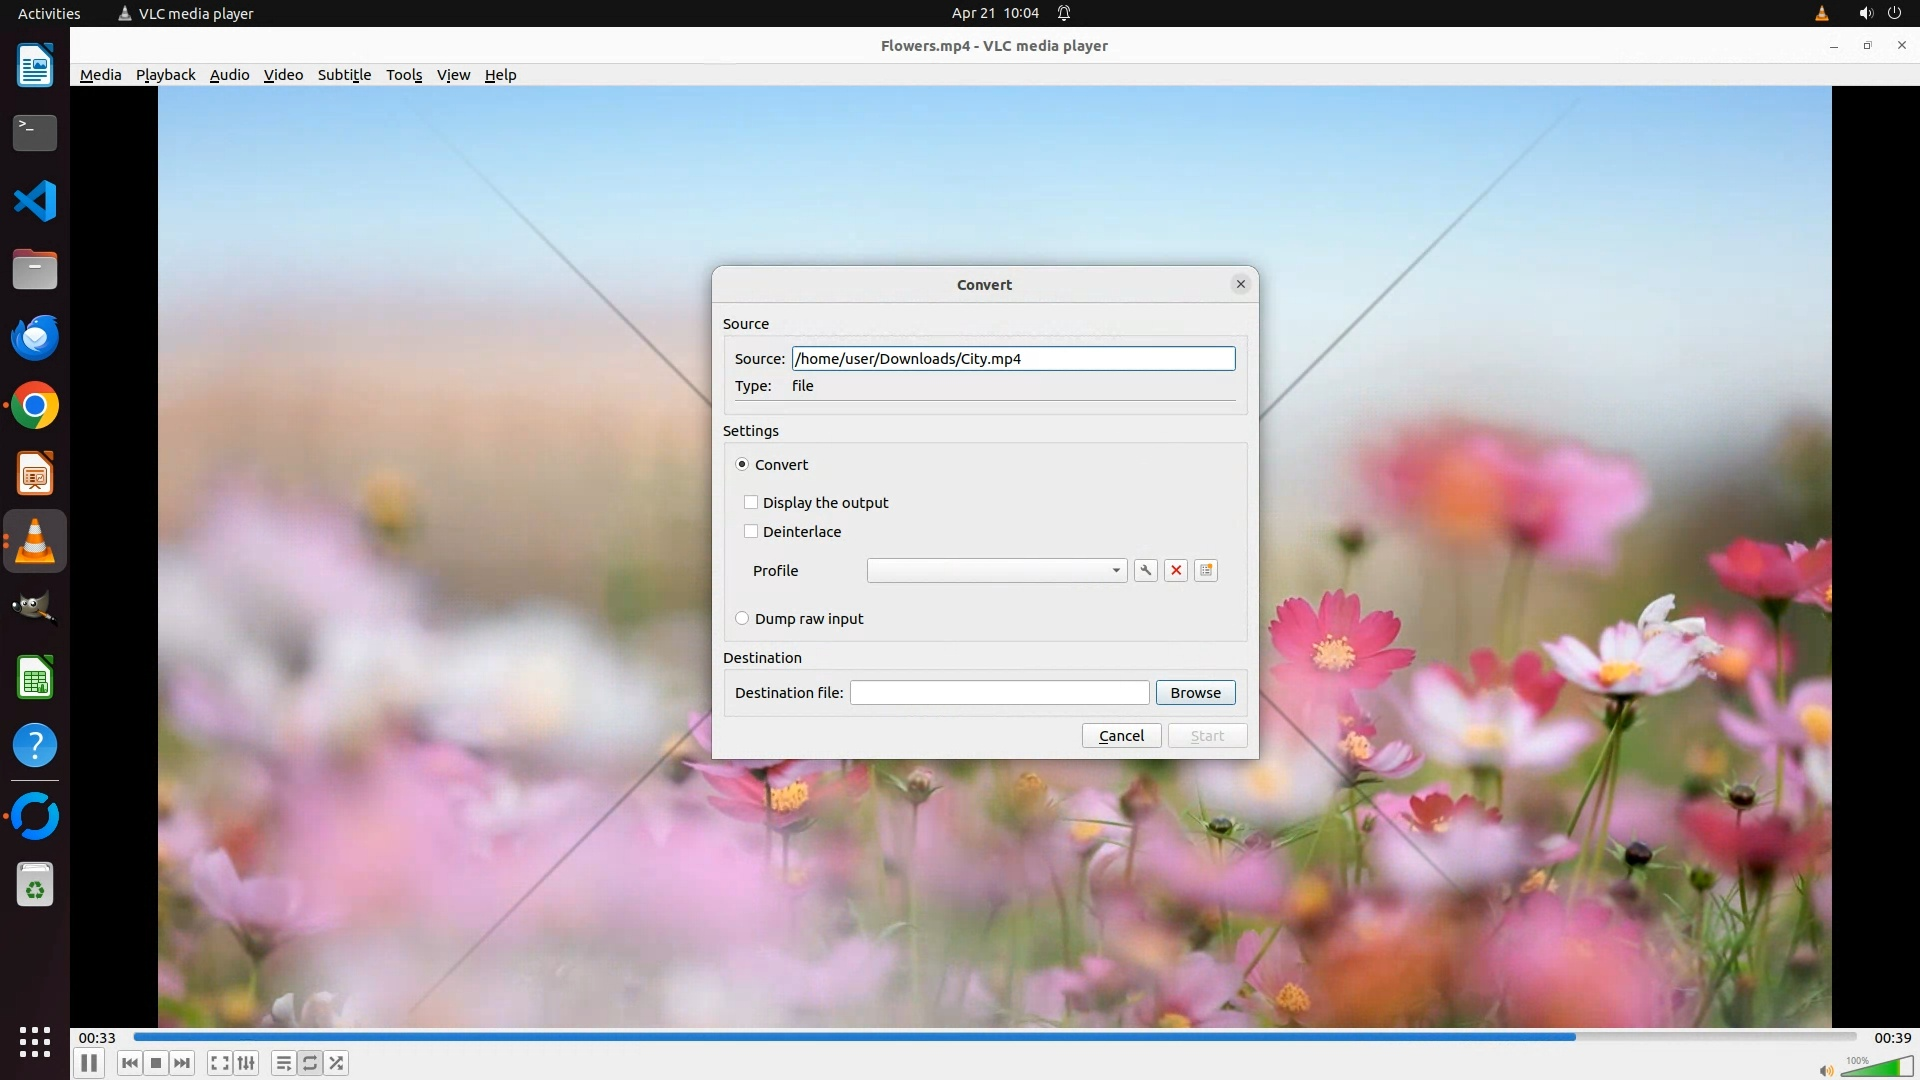Enable Display the output checkbox
The width and height of the screenshot is (1920, 1080).
[x=751, y=502]
